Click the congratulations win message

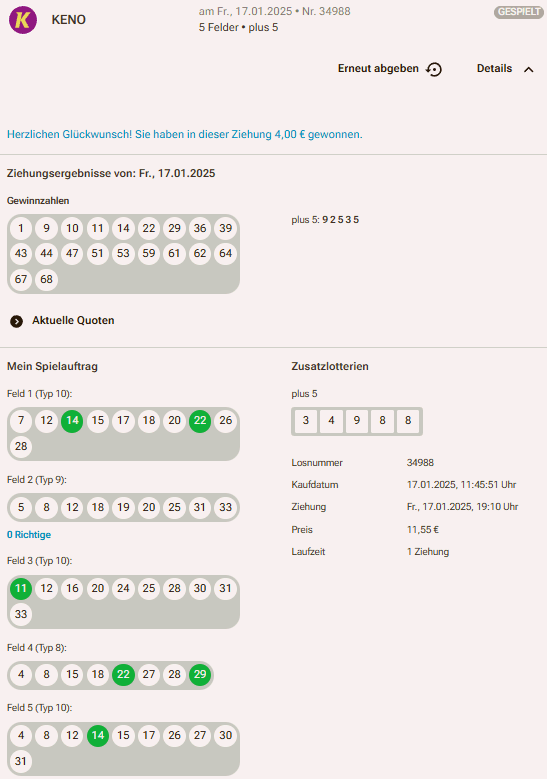click(x=184, y=135)
